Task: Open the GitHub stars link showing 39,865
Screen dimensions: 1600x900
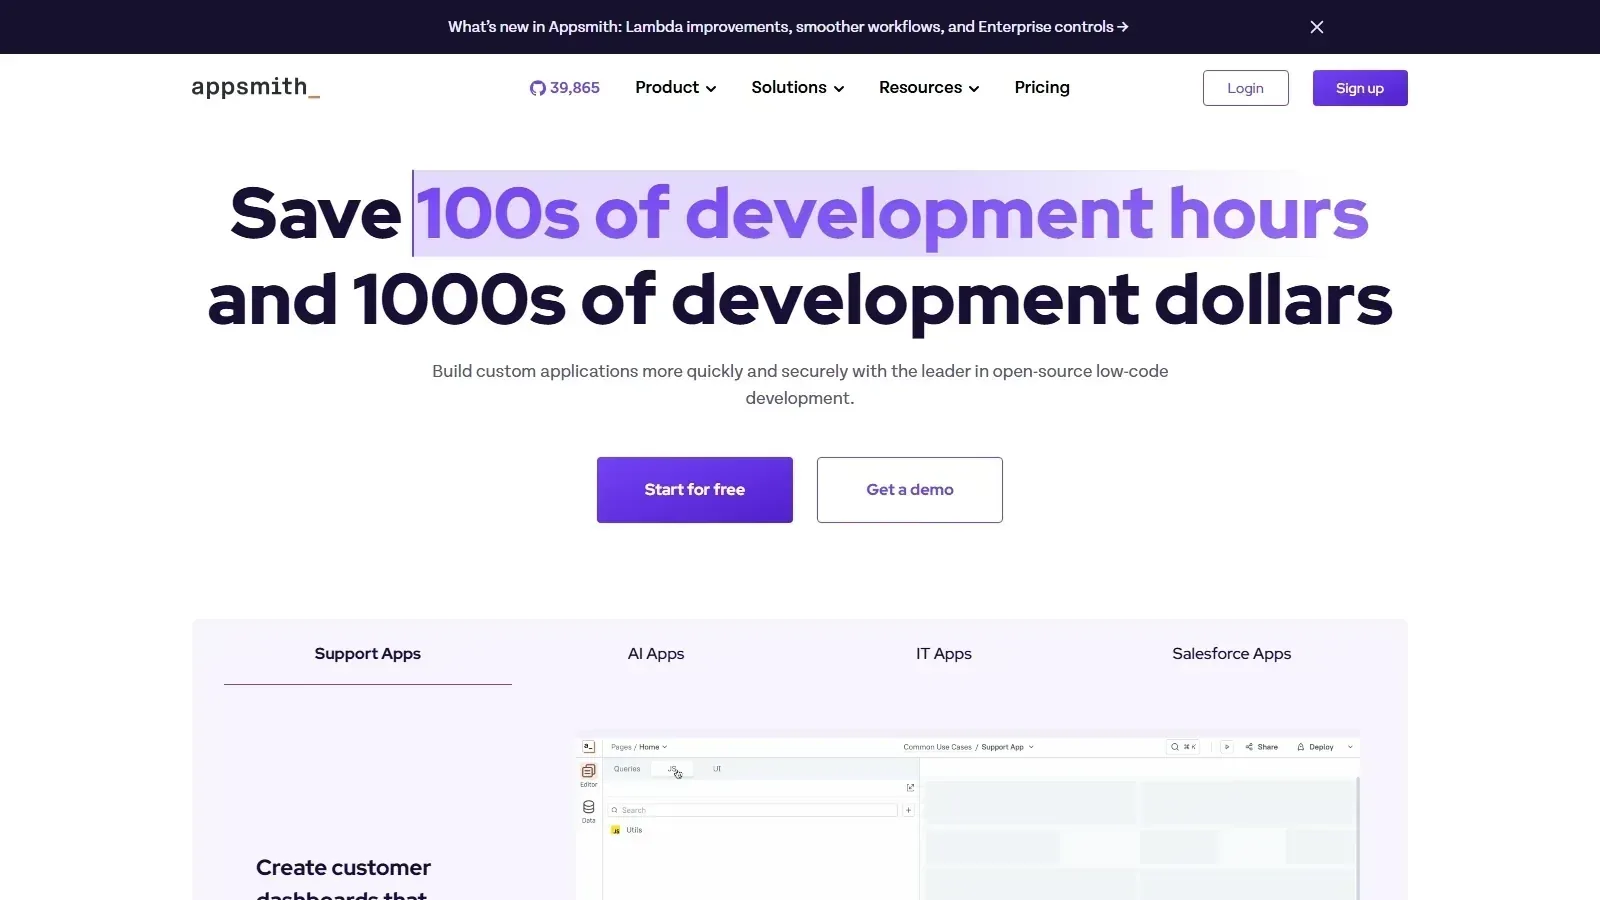Action: pos(564,88)
